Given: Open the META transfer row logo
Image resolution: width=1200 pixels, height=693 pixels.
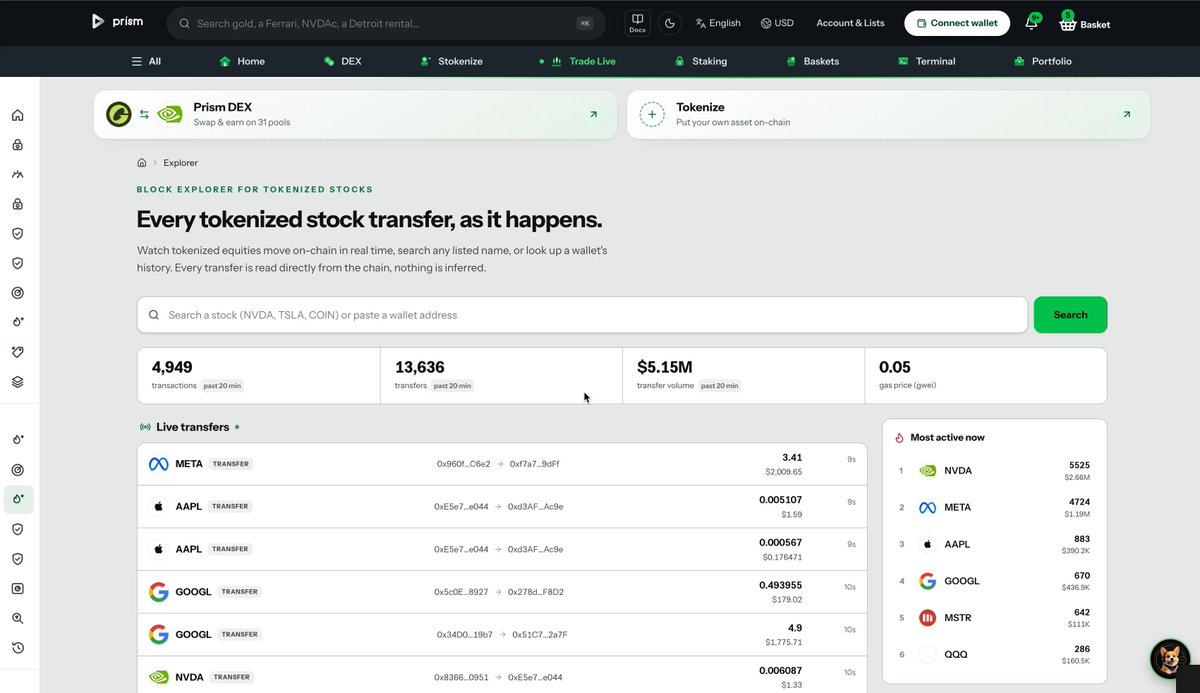Looking at the screenshot, I should pyautogui.click(x=158, y=464).
